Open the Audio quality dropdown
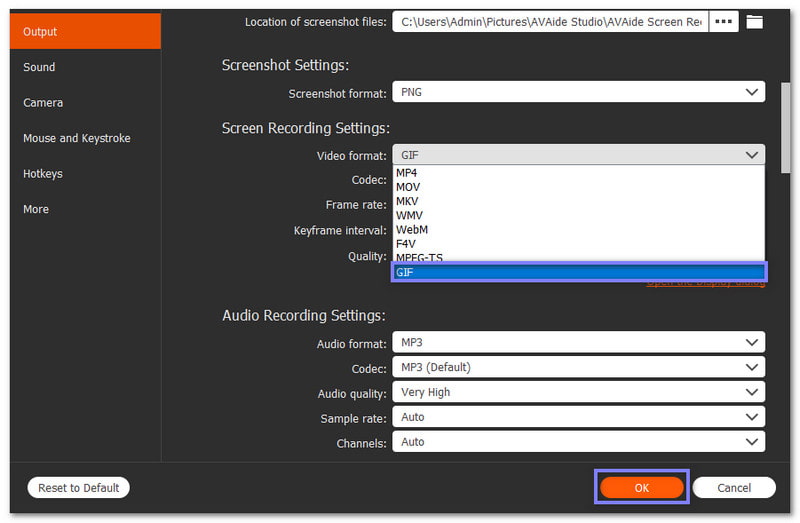The image size is (800, 523). [578, 392]
